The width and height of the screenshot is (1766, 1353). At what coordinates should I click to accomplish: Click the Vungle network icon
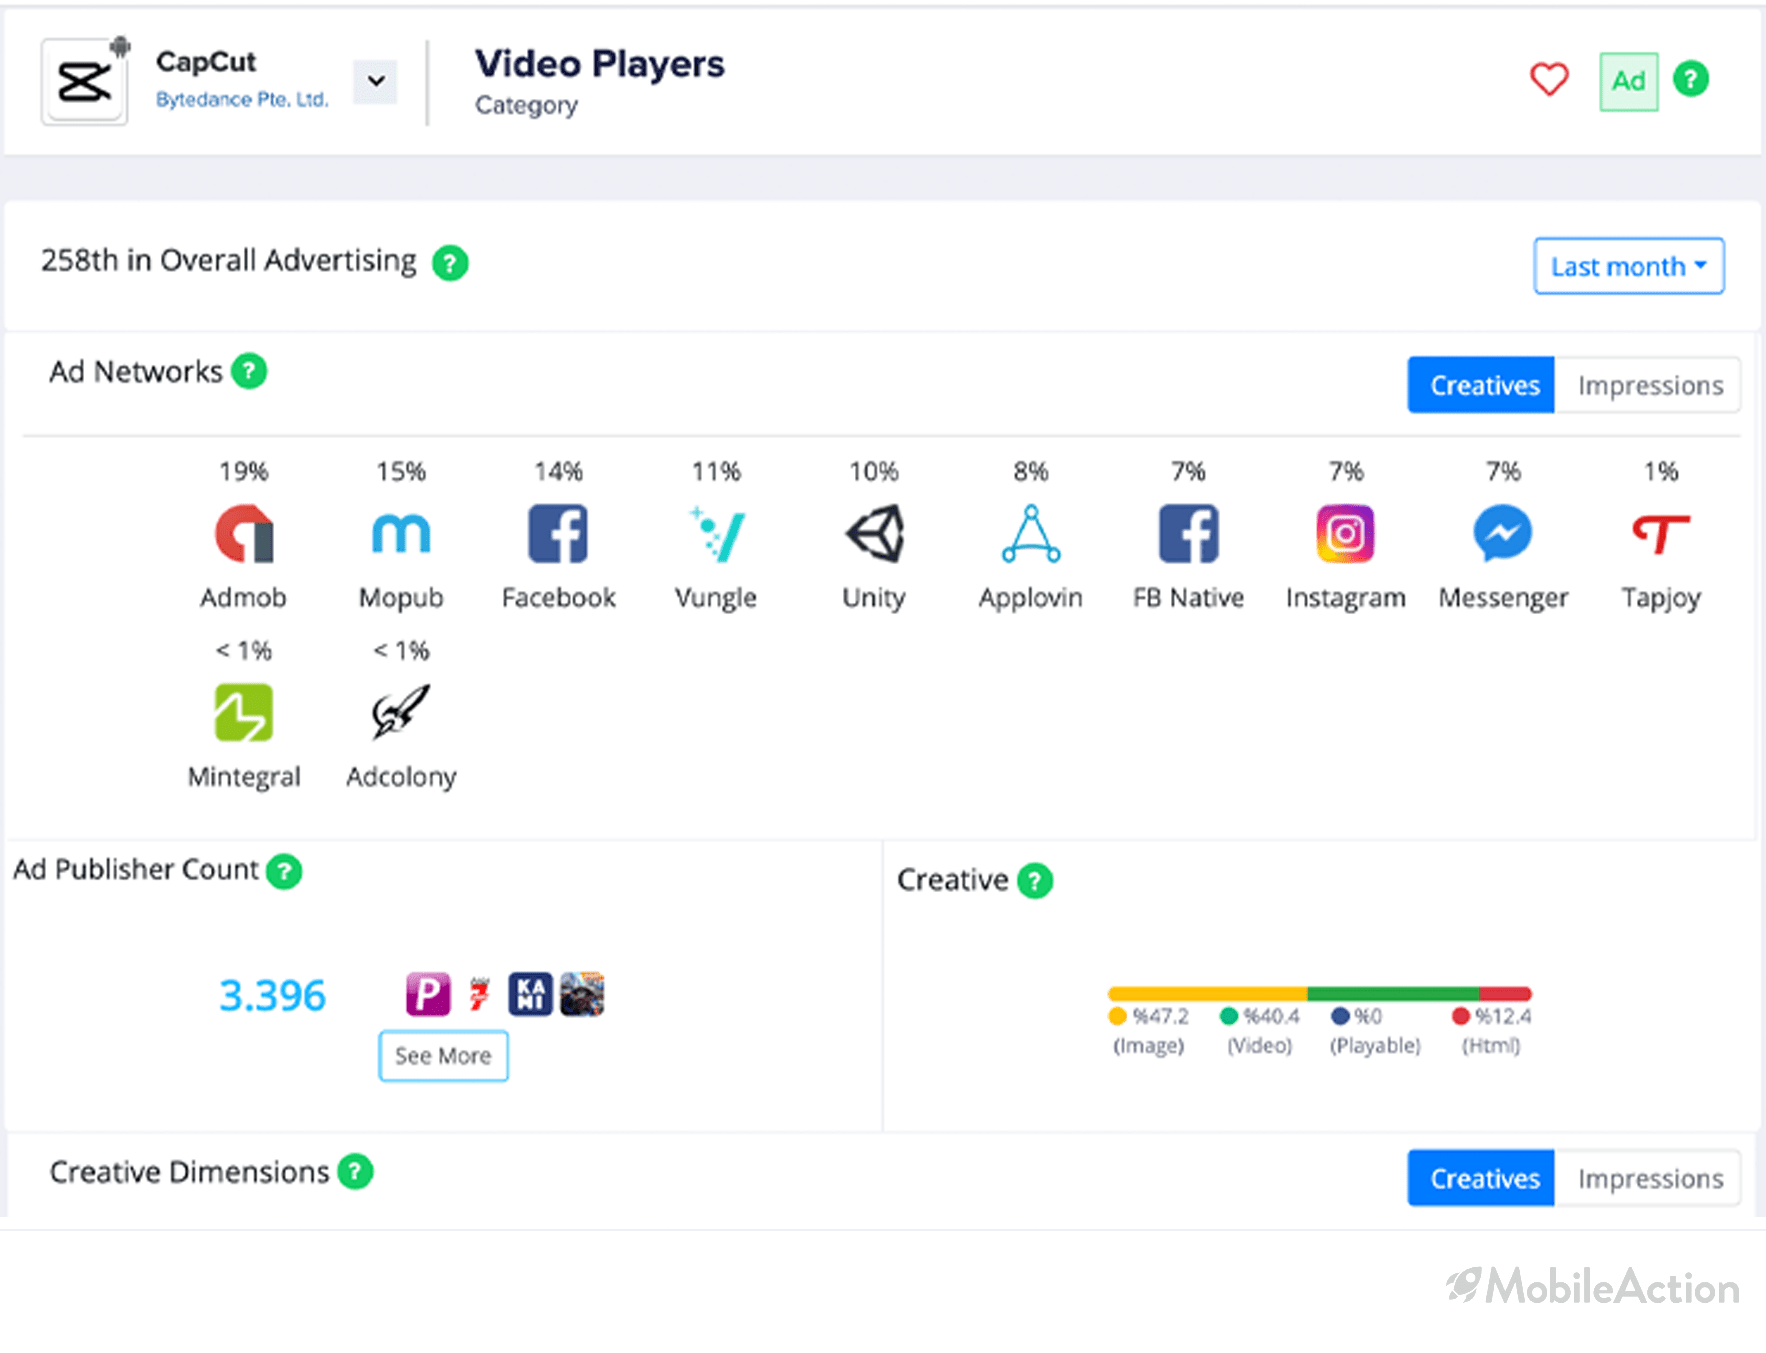716,534
